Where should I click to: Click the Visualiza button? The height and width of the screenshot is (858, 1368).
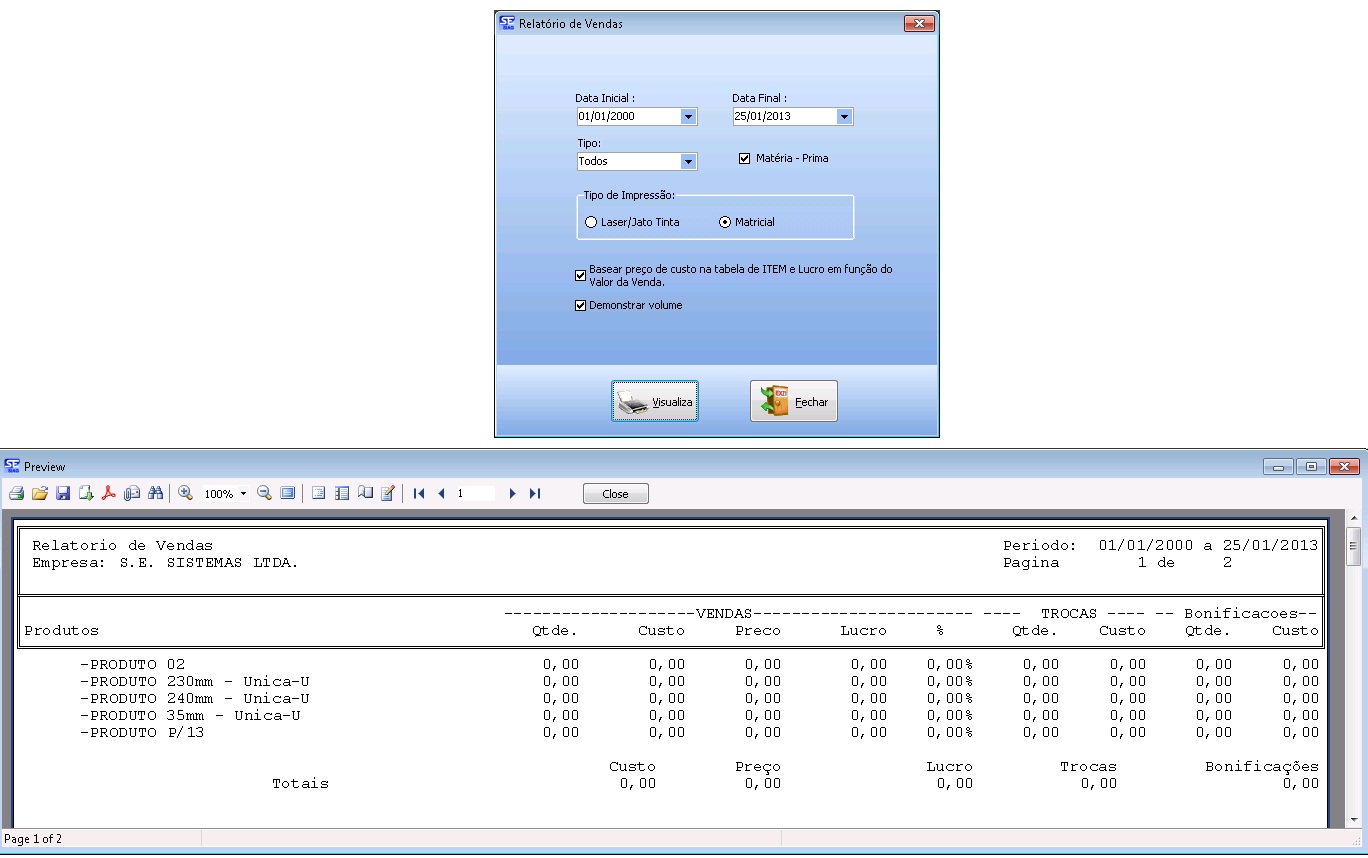pyautogui.click(x=655, y=402)
